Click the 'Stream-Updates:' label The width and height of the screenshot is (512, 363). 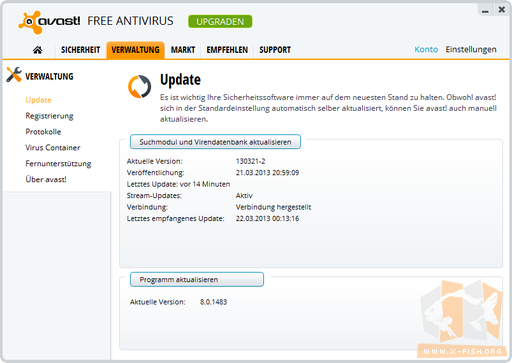[x=154, y=196]
